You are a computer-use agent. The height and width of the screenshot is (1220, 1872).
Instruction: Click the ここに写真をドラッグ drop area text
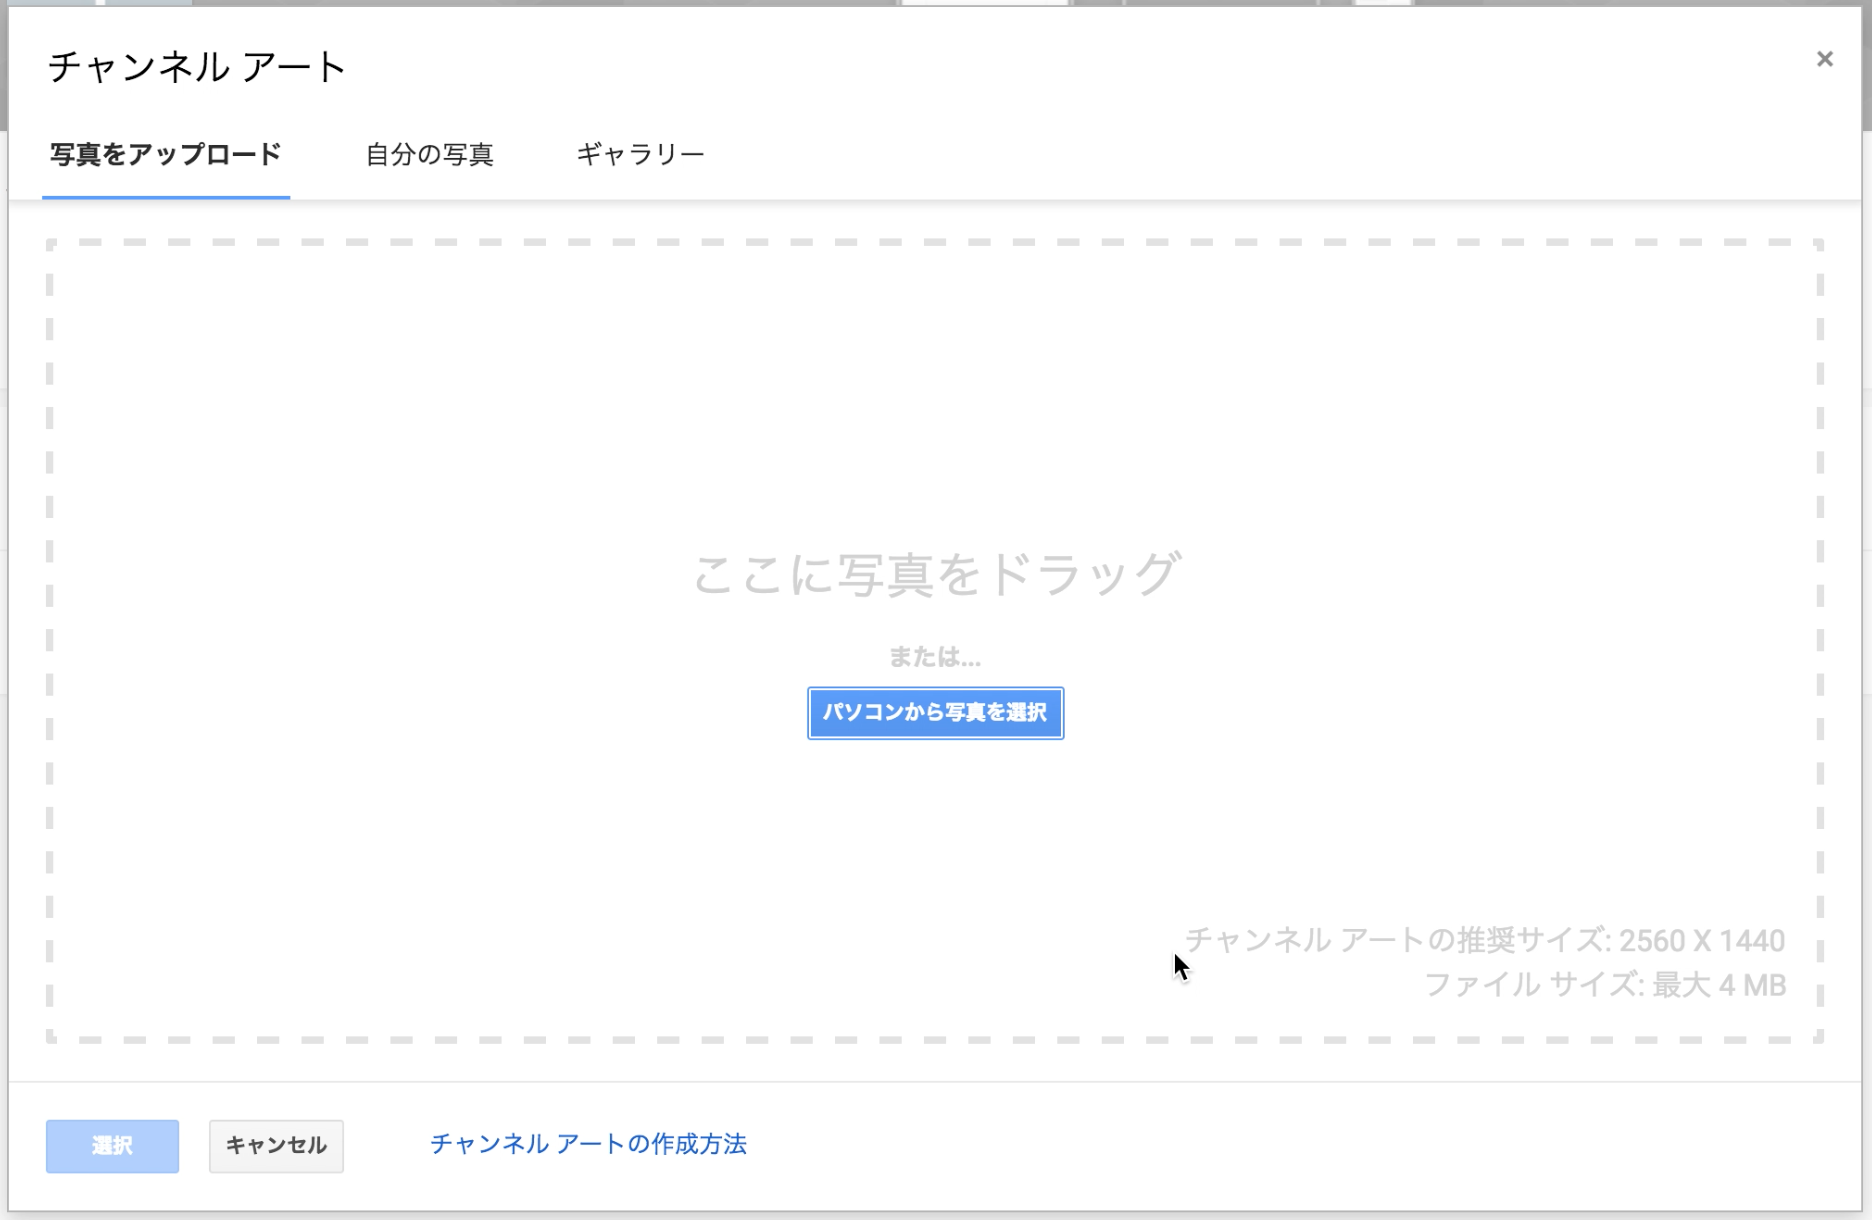coord(936,574)
